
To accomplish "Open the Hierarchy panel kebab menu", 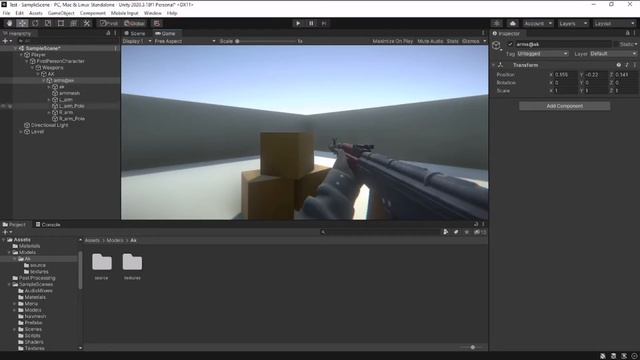I will (116, 33).
